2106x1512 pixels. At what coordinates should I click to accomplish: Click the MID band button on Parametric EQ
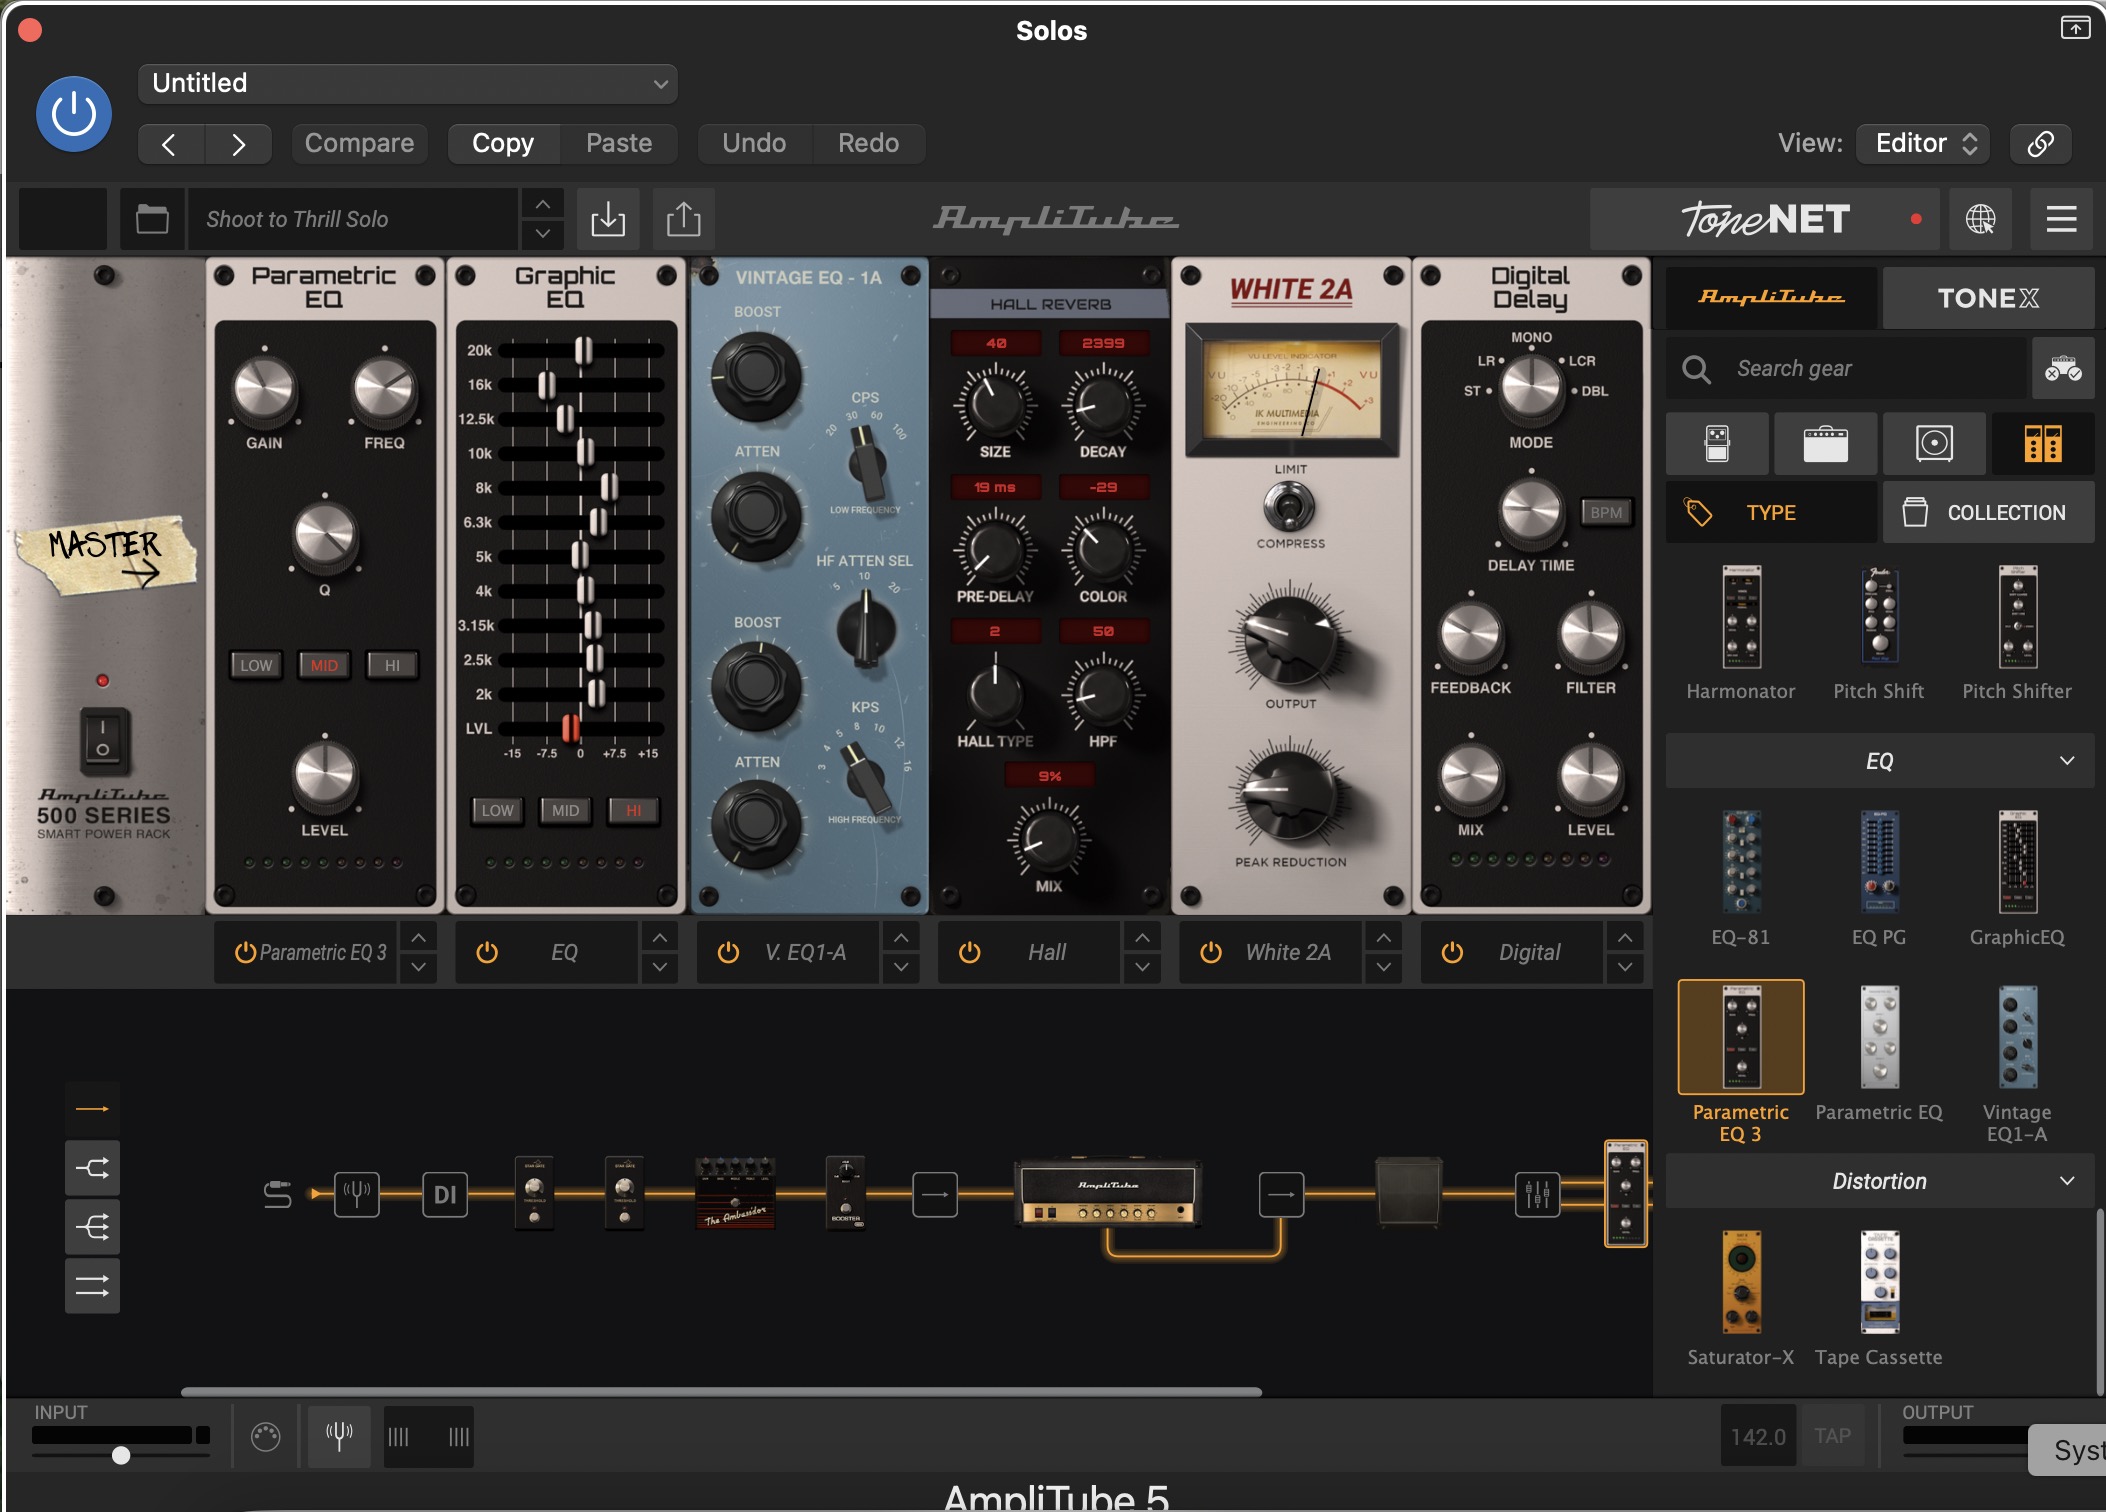324,665
